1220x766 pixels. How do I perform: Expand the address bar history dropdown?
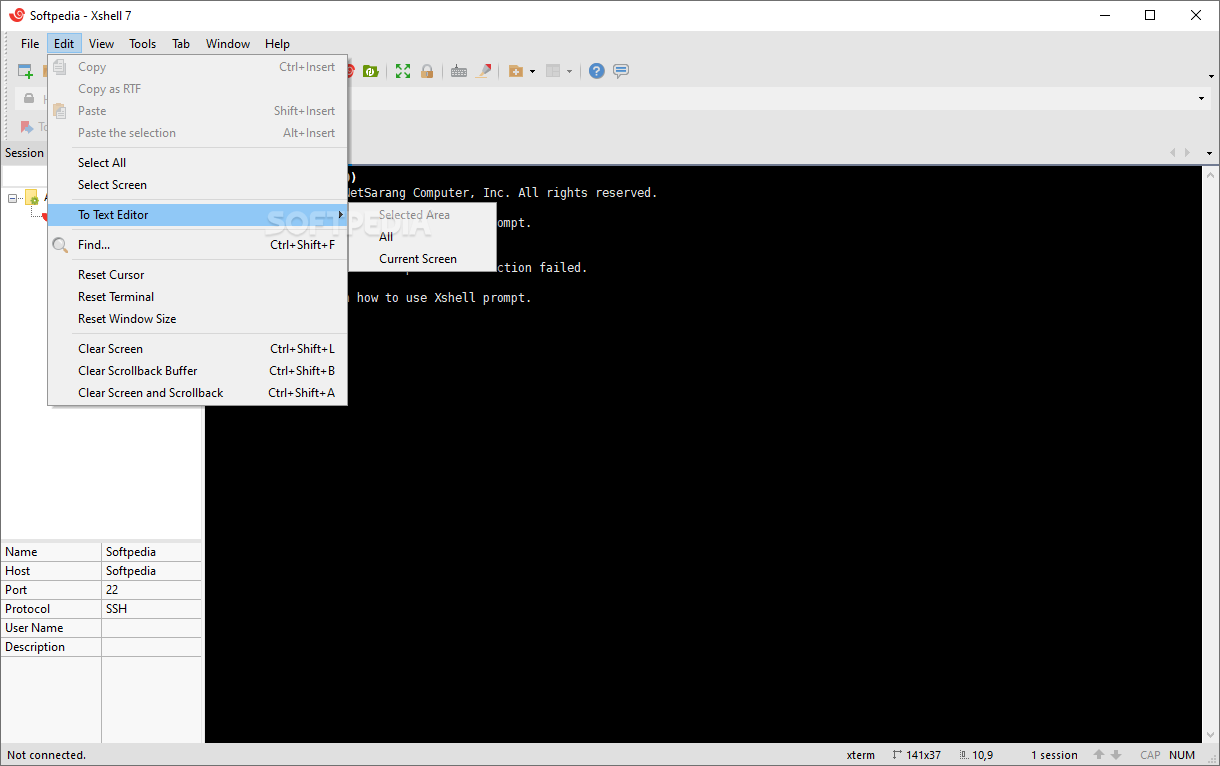1202,98
